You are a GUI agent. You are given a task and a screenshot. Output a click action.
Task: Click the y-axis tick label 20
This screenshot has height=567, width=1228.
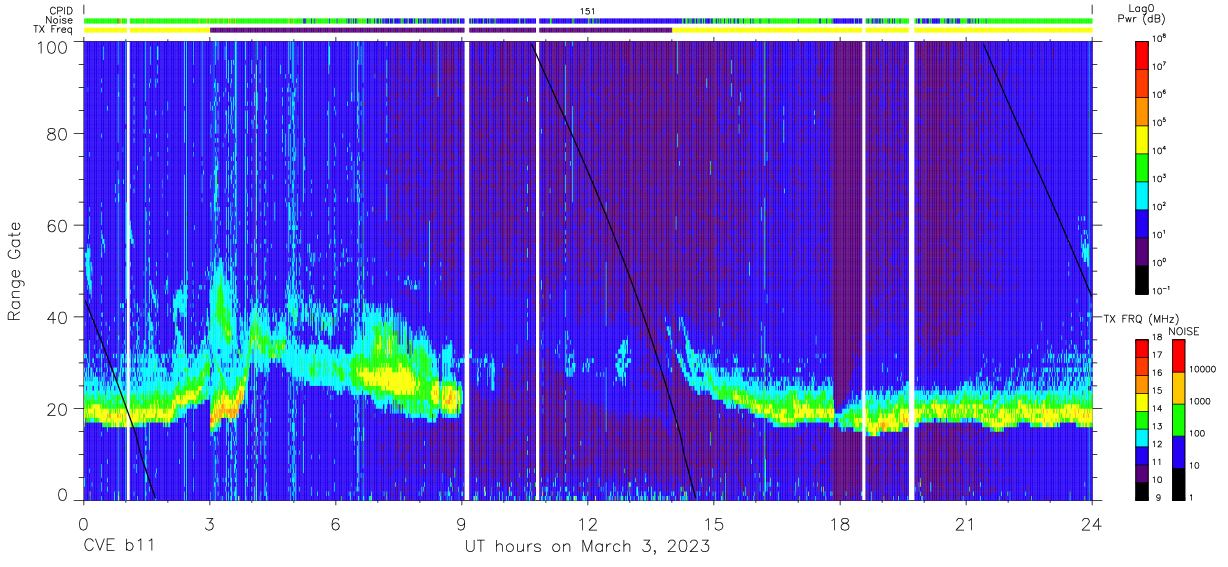[55, 409]
